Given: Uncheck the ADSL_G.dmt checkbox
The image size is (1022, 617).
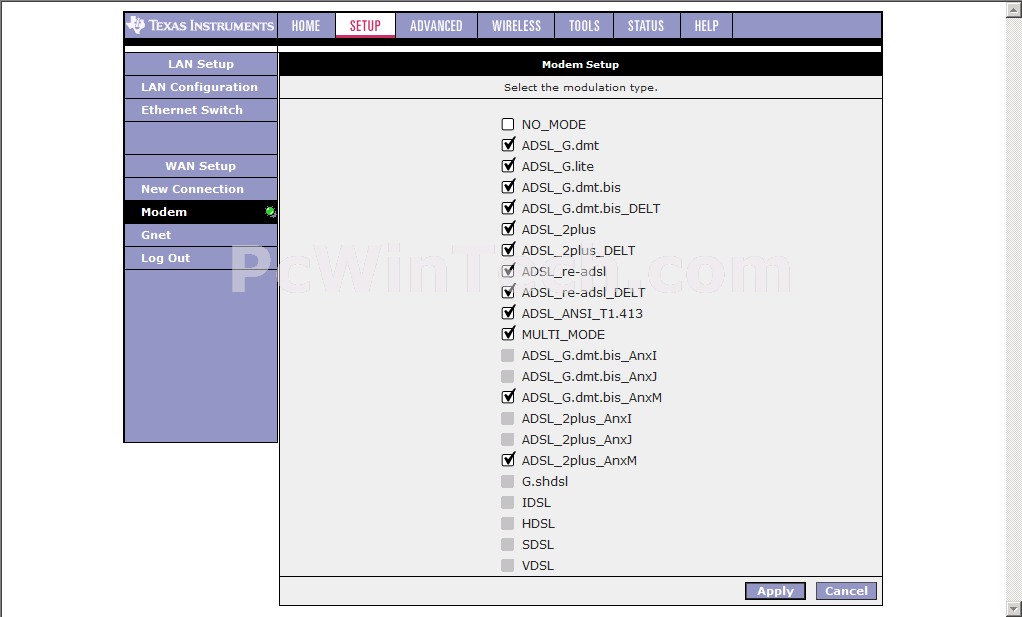Looking at the screenshot, I should [508, 146].
